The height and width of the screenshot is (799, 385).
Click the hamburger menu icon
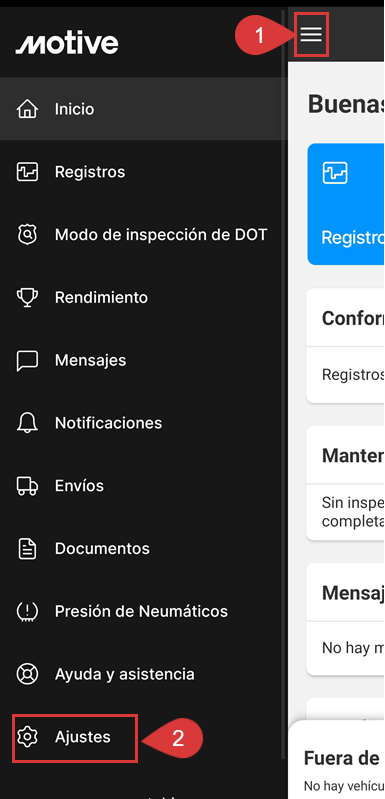[x=311, y=35]
